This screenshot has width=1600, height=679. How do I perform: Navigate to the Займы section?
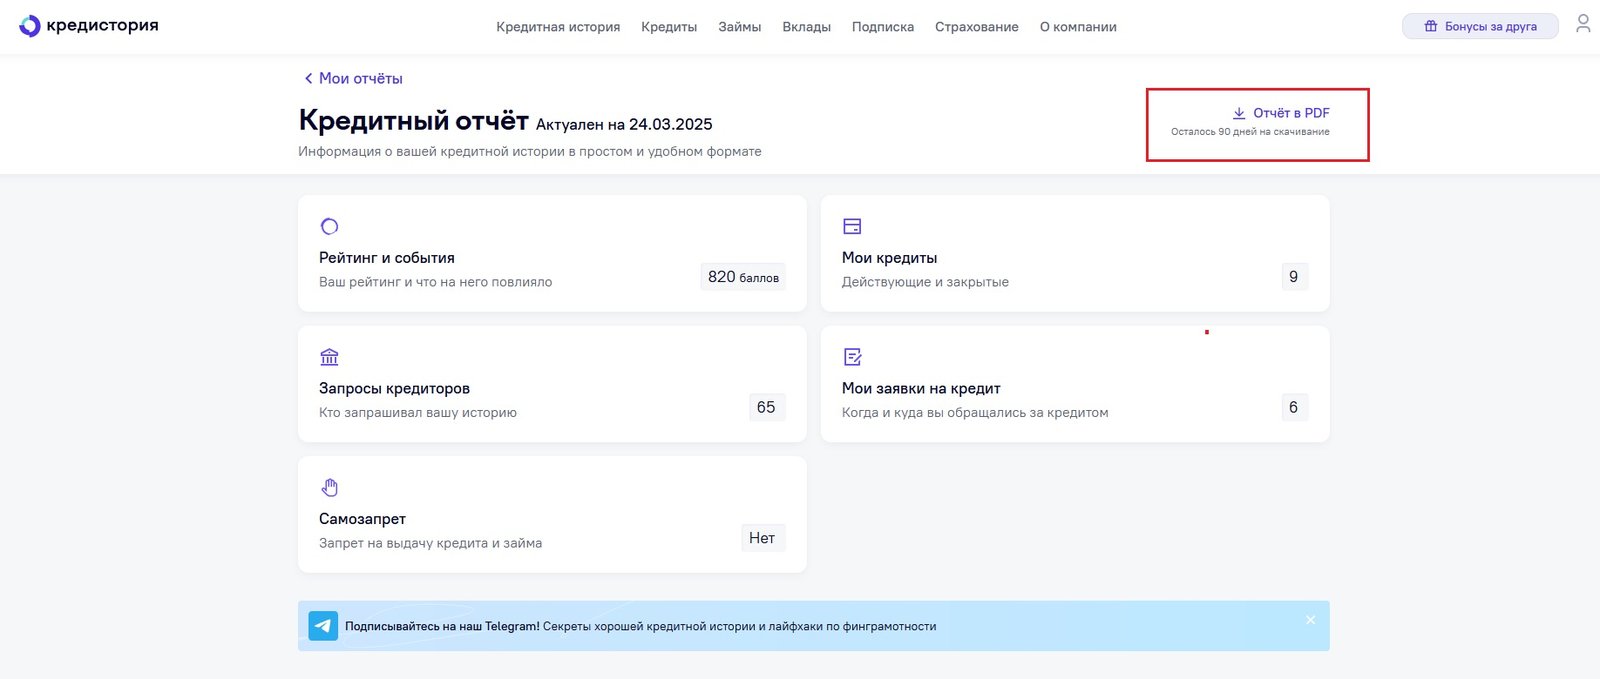pos(739,27)
